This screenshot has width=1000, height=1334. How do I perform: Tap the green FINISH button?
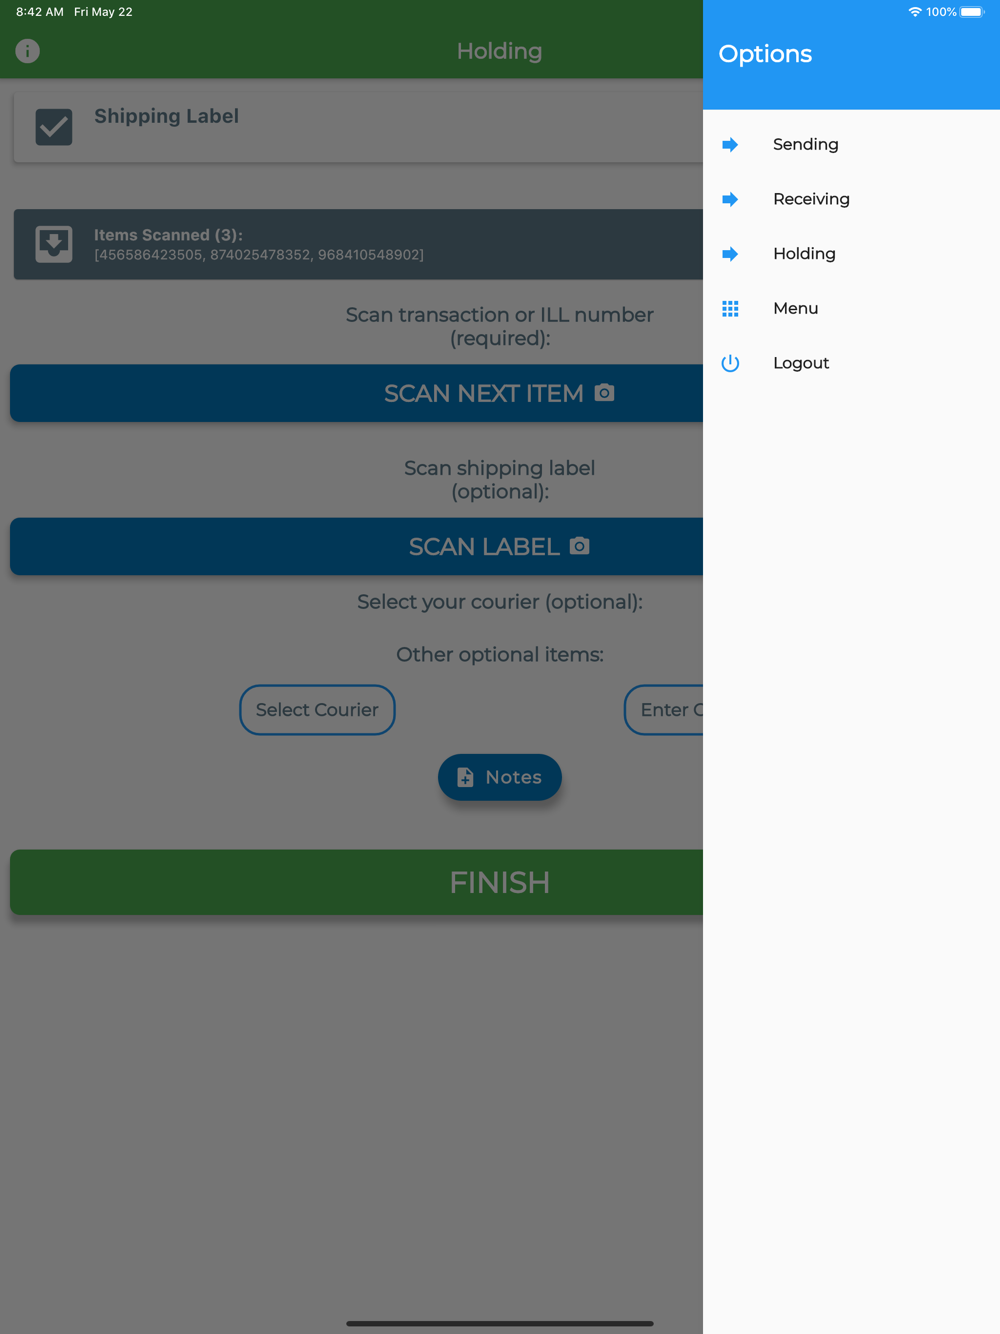pos(356,882)
